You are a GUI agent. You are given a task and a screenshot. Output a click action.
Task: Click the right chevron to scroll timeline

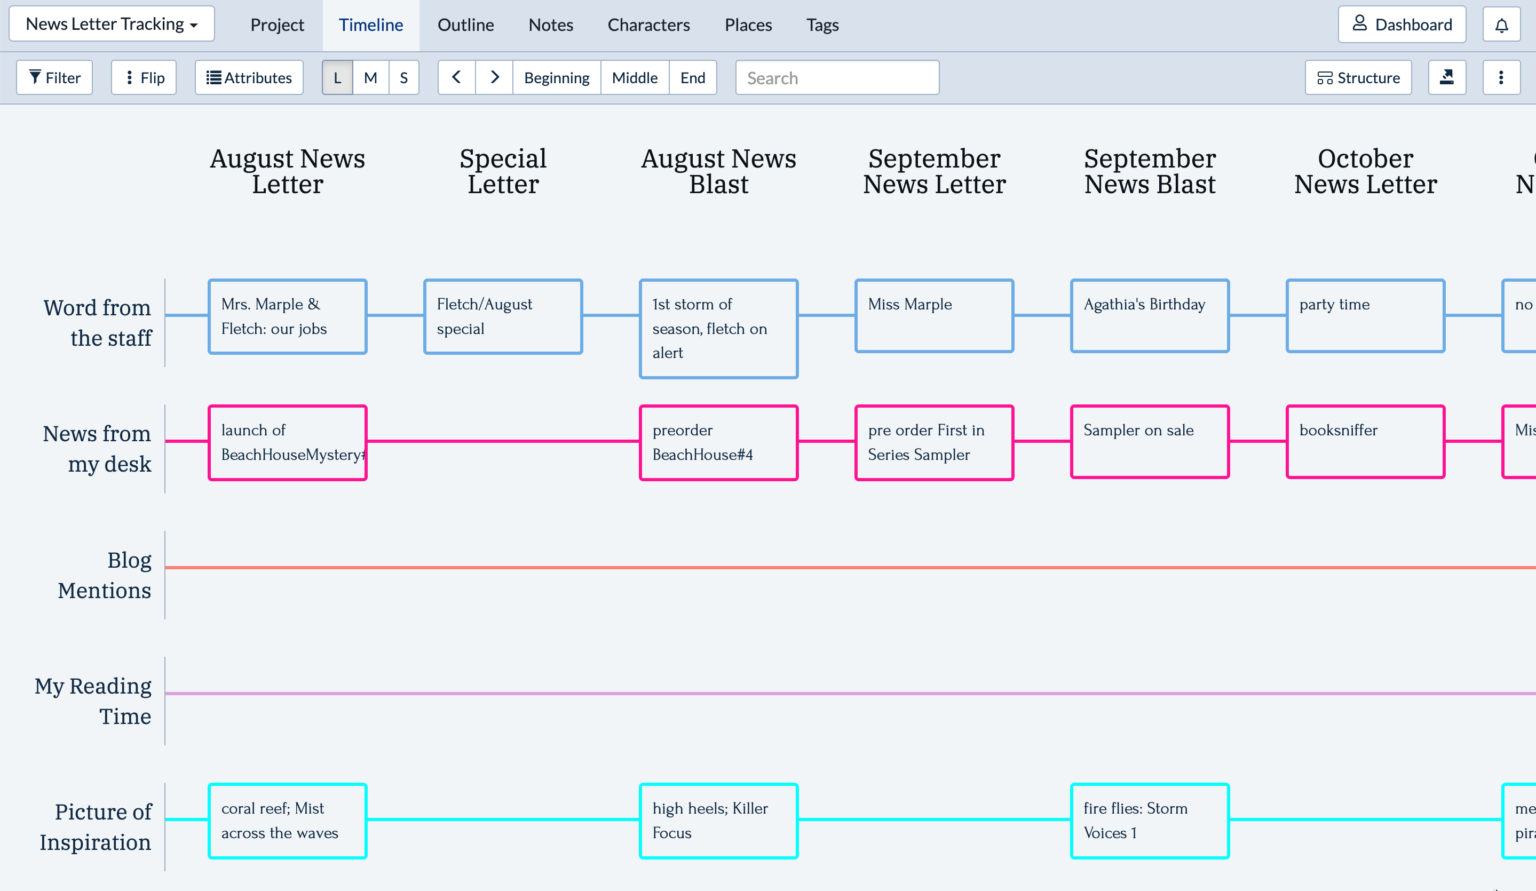(x=494, y=77)
